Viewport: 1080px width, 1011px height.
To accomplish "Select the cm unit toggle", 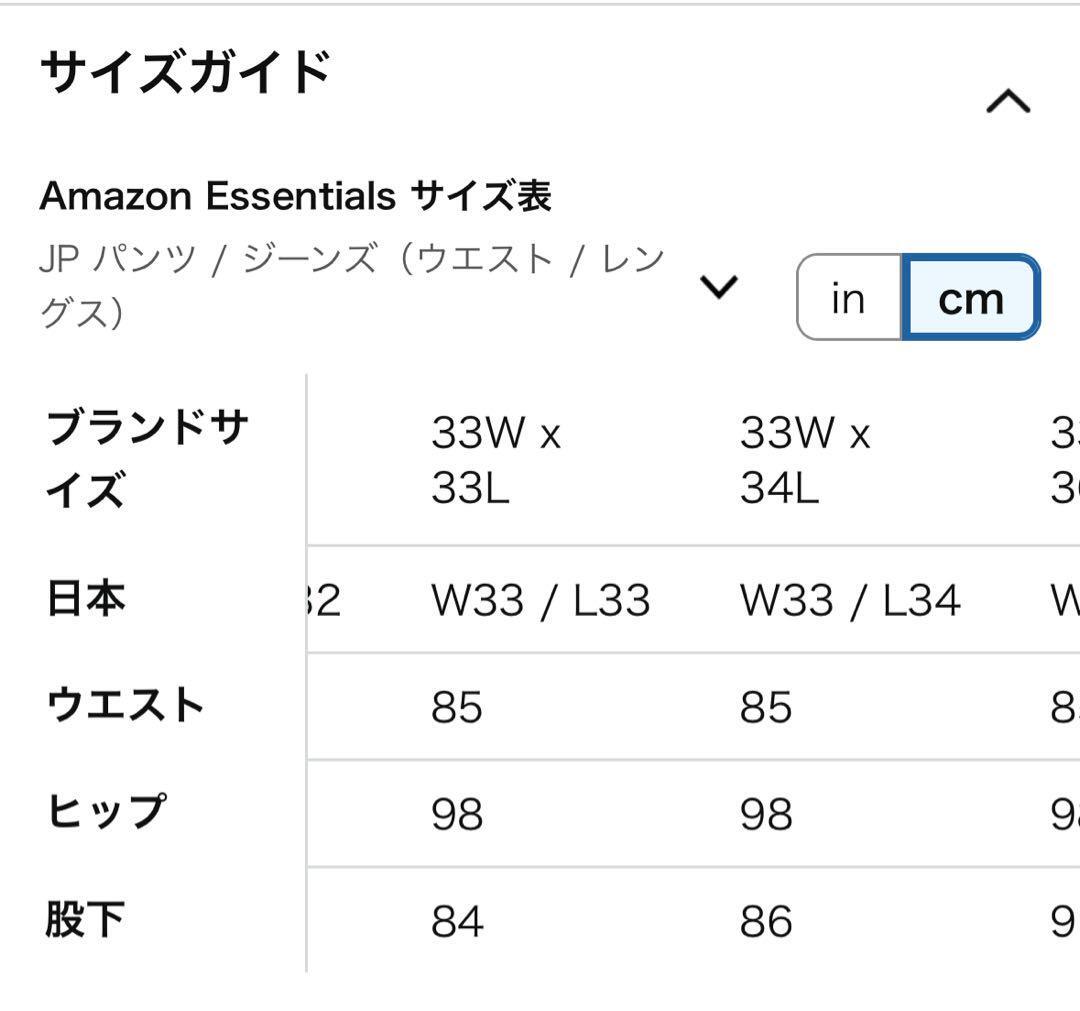I will [x=970, y=298].
